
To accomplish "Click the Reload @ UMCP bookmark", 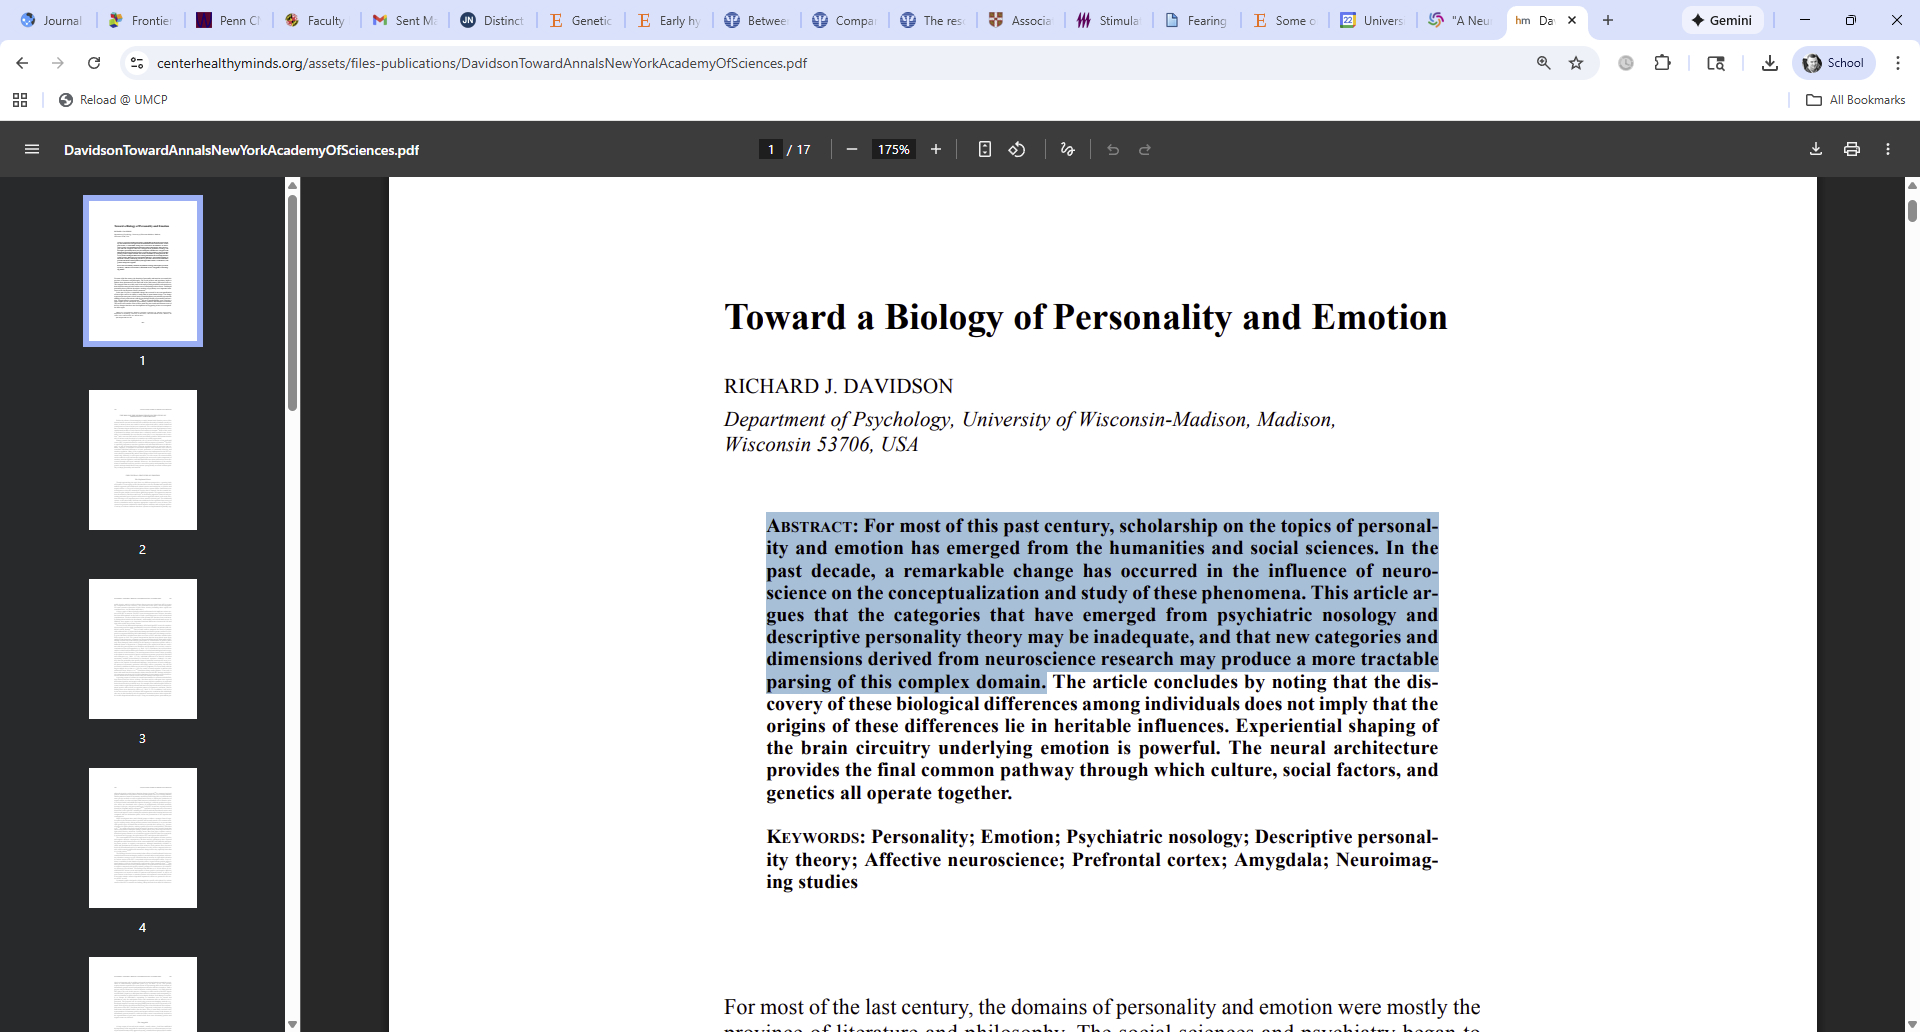I will tap(113, 100).
